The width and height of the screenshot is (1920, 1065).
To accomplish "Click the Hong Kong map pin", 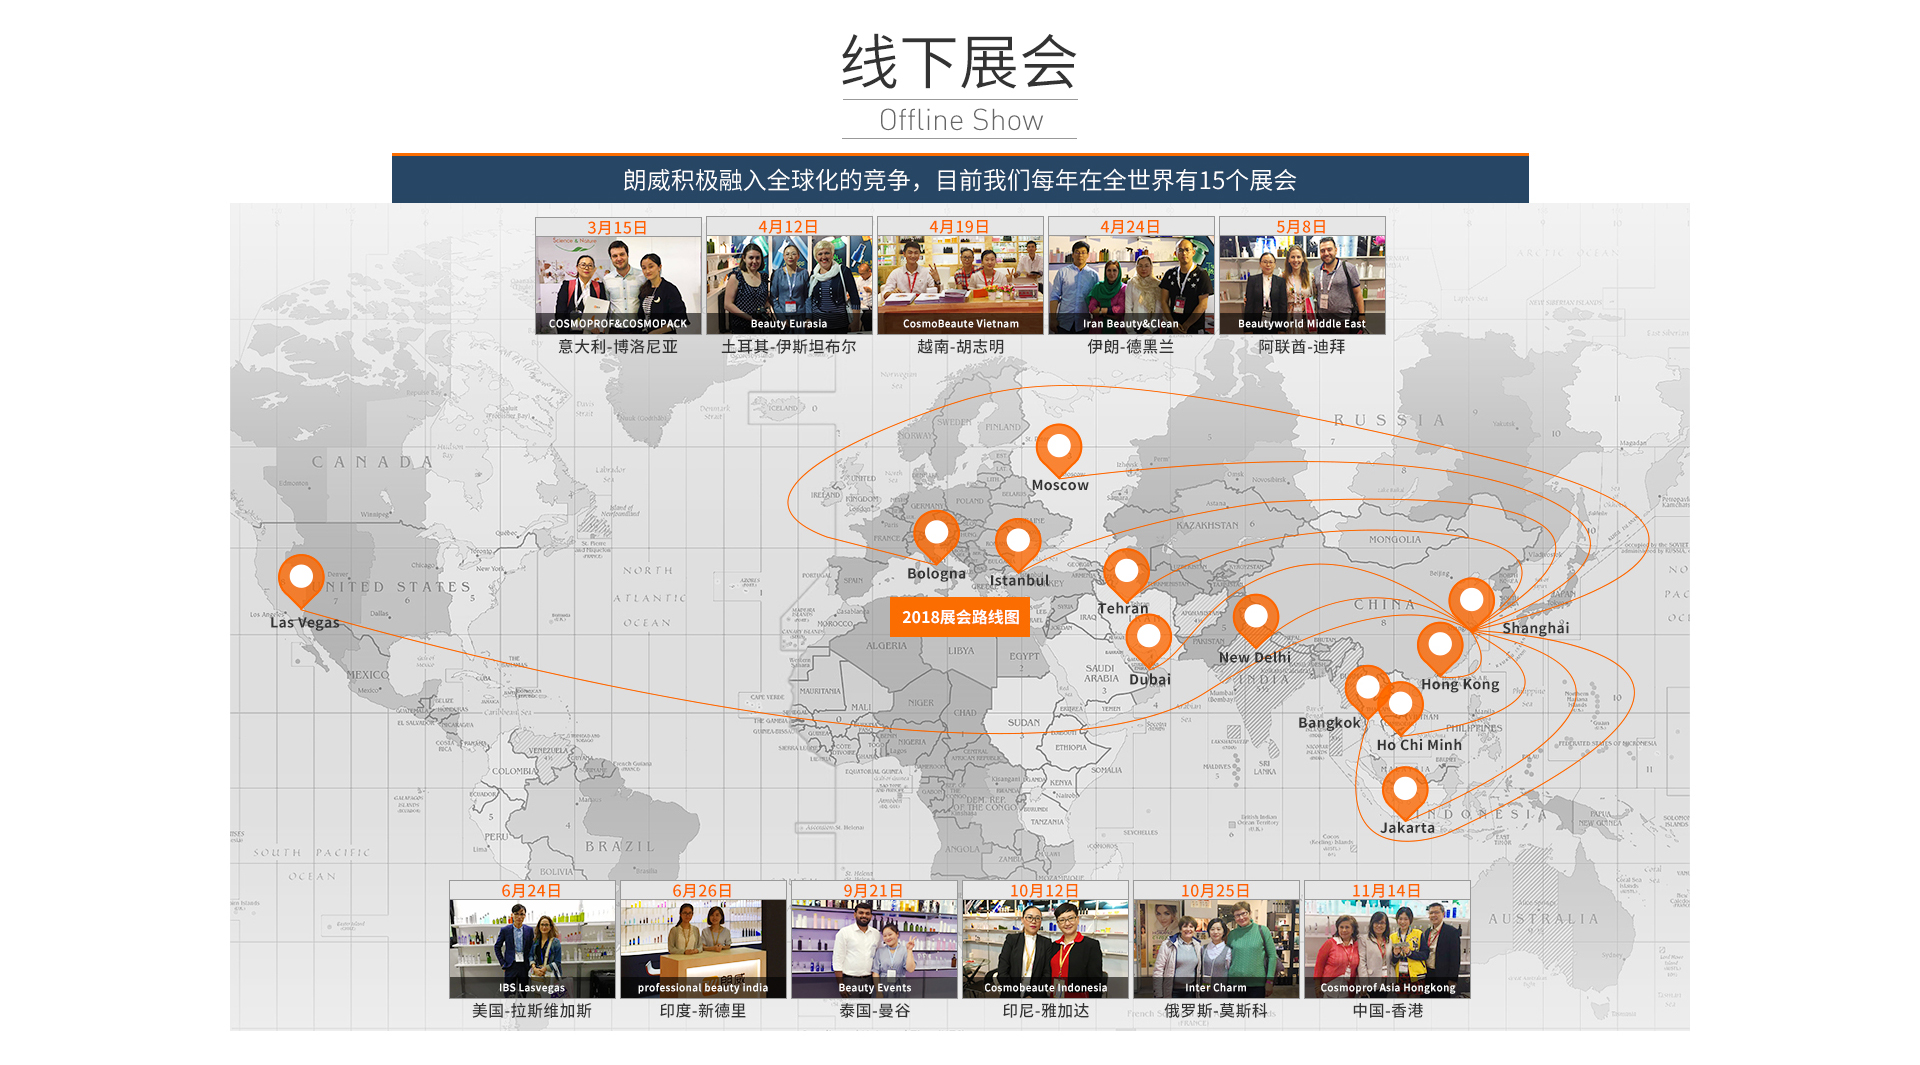I will pyautogui.click(x=1440, y=646).
